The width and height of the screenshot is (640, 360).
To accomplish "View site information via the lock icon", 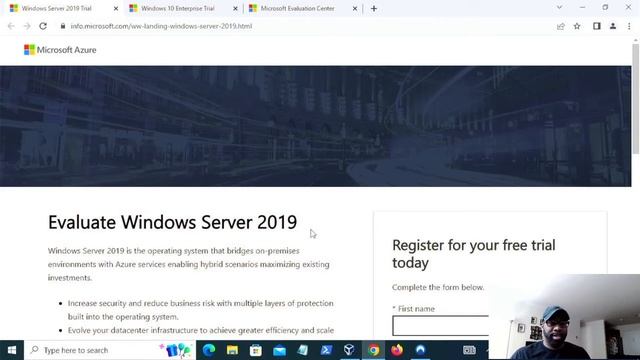I will point(62,26).
